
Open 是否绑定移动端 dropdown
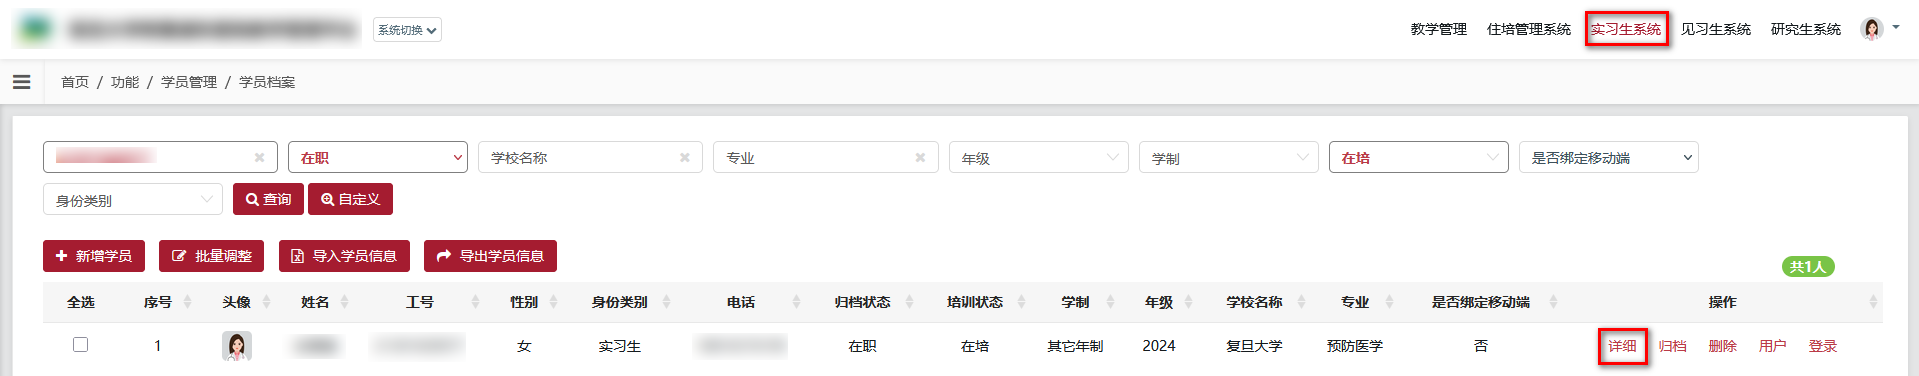1609,157
